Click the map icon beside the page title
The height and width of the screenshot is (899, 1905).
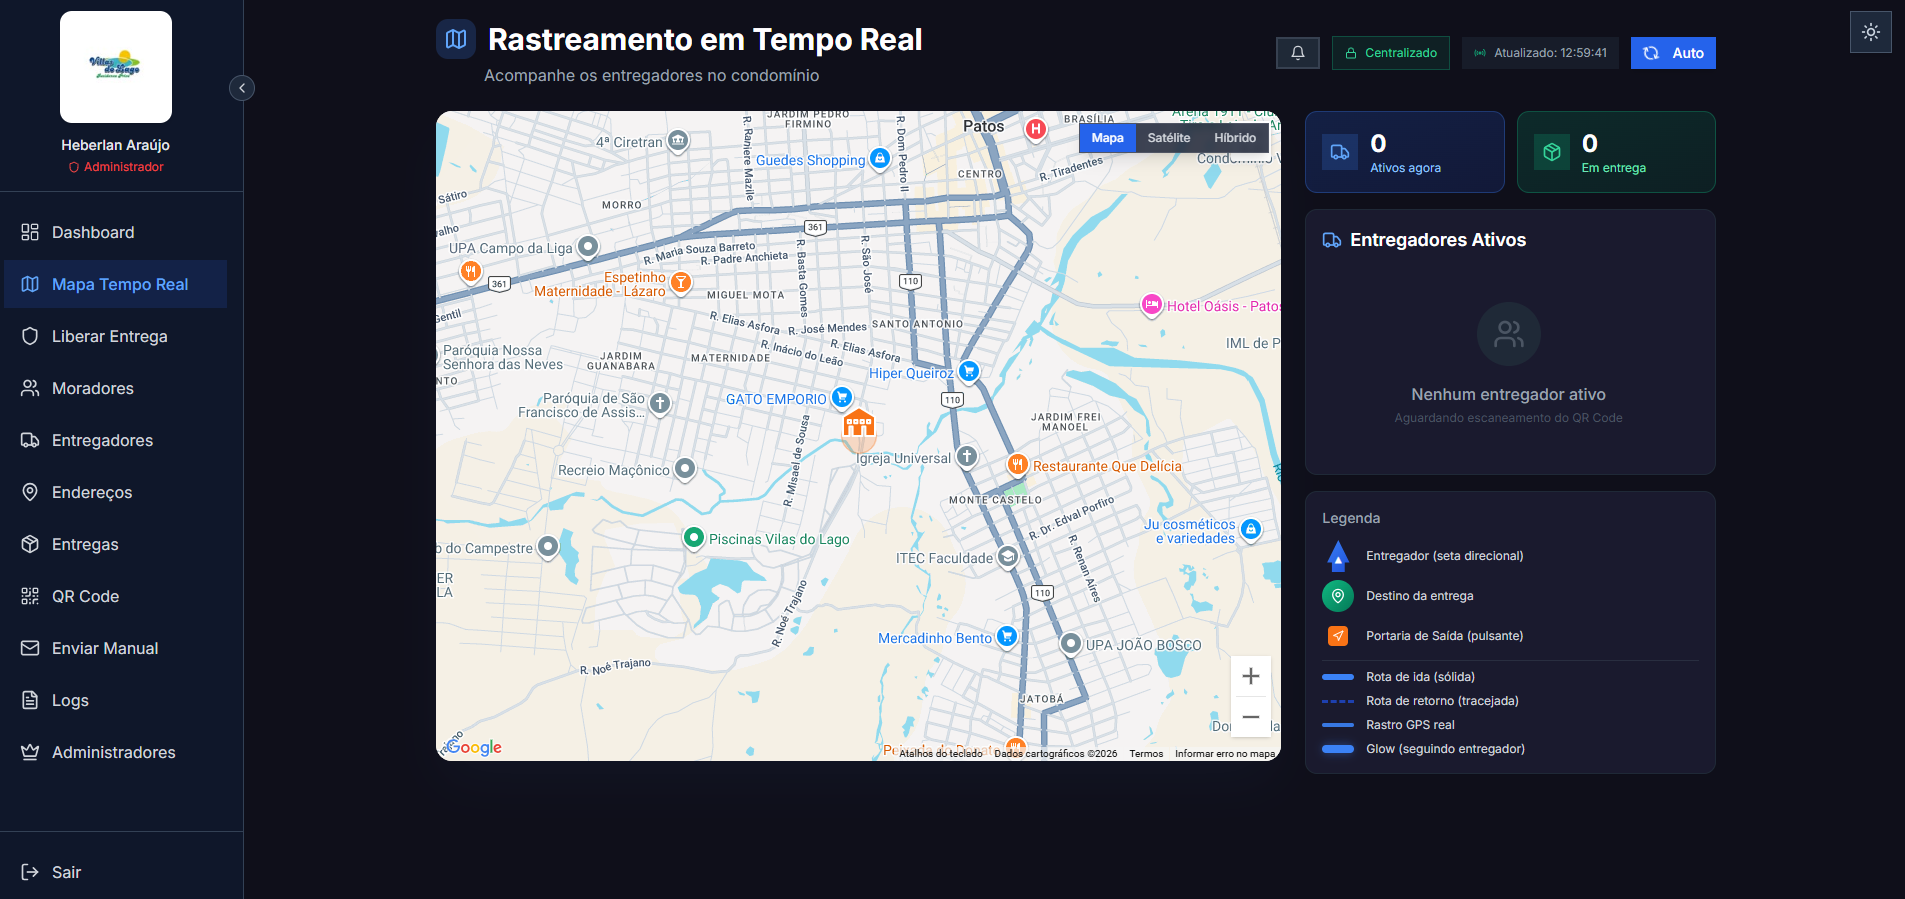click(x=456, y=39)
